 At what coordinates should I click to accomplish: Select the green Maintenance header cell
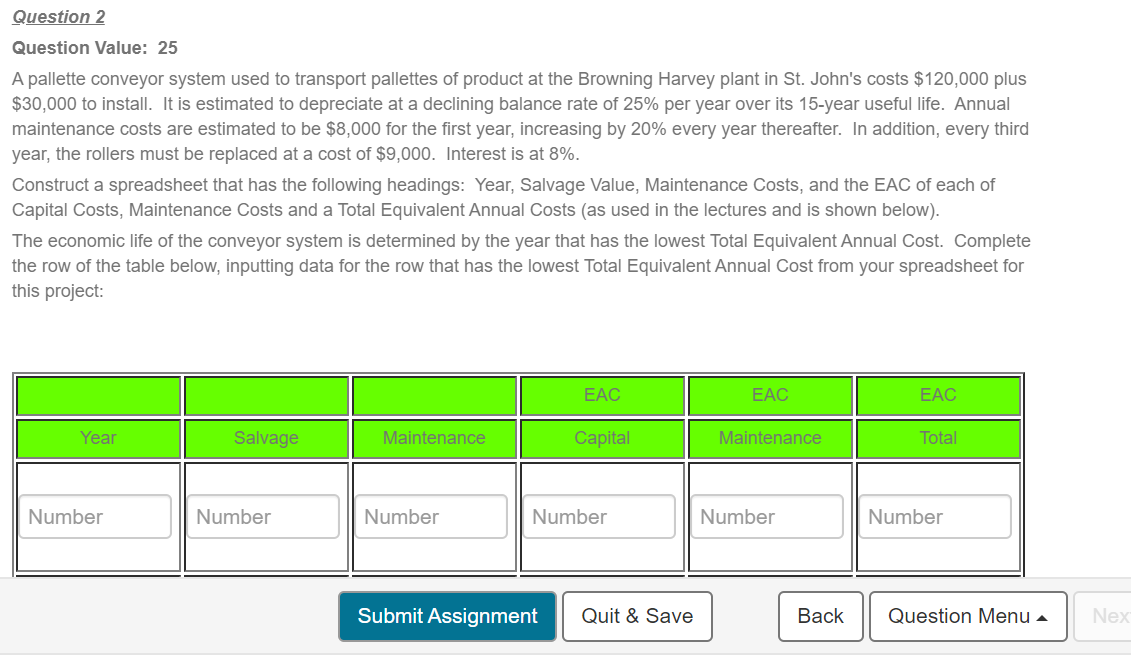point(434,438)
